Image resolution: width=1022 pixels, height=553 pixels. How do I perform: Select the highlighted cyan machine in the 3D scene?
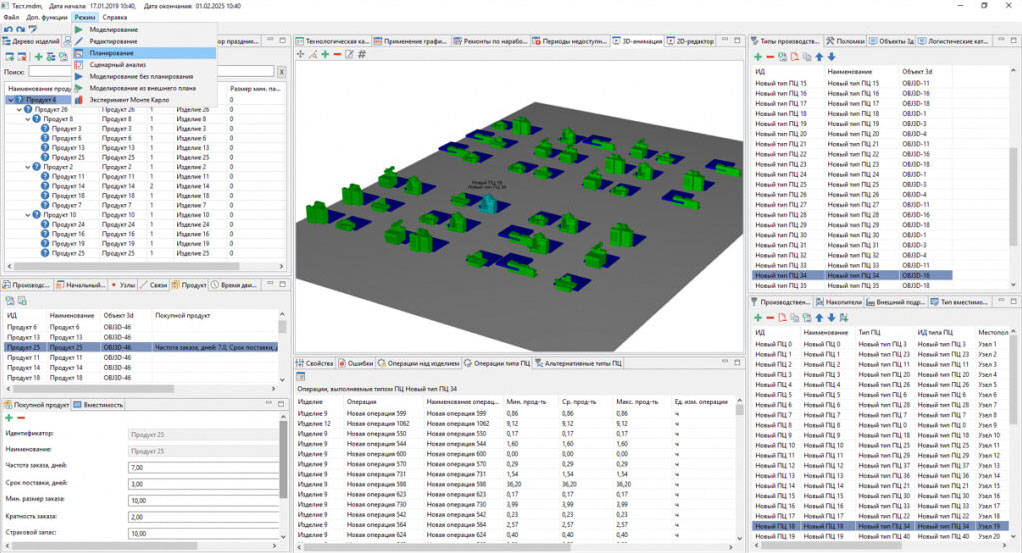tap(488, 203)
